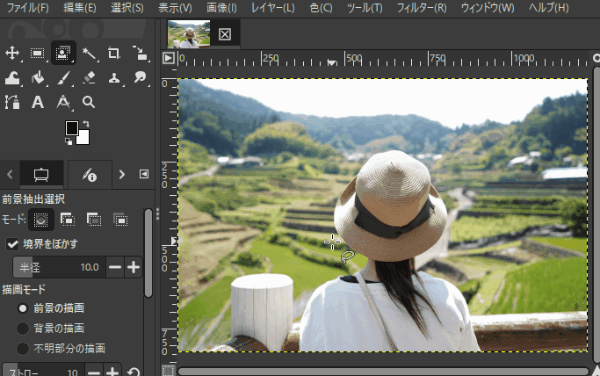The height and width of the screenshot is (376, 600).
Task: Select the Move tool
Action: 12,53
